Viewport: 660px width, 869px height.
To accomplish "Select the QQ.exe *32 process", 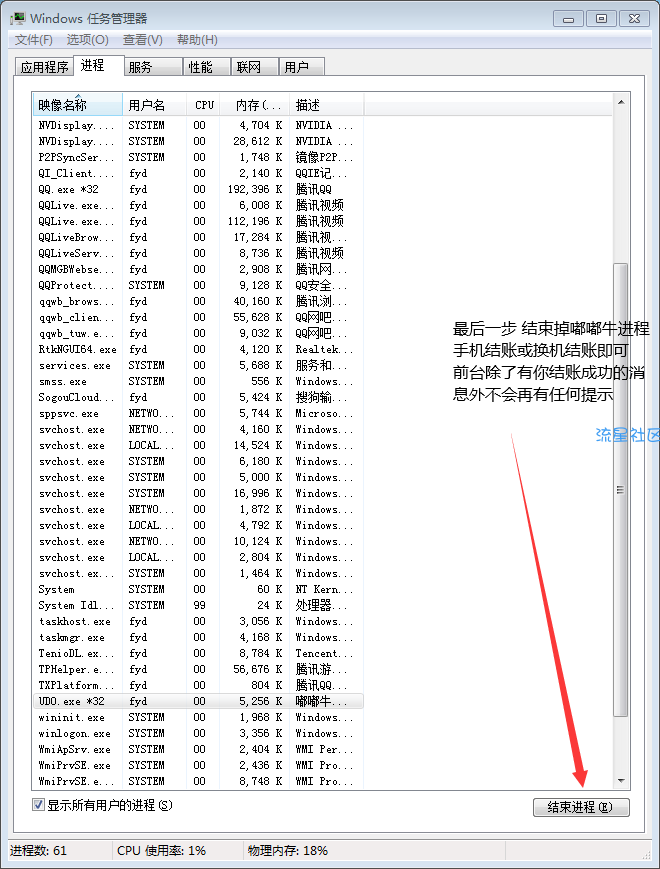I will click(198, 189).
